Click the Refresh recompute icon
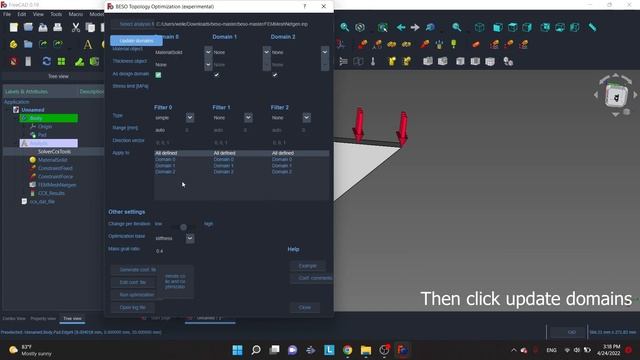 [x=46, y=61]
